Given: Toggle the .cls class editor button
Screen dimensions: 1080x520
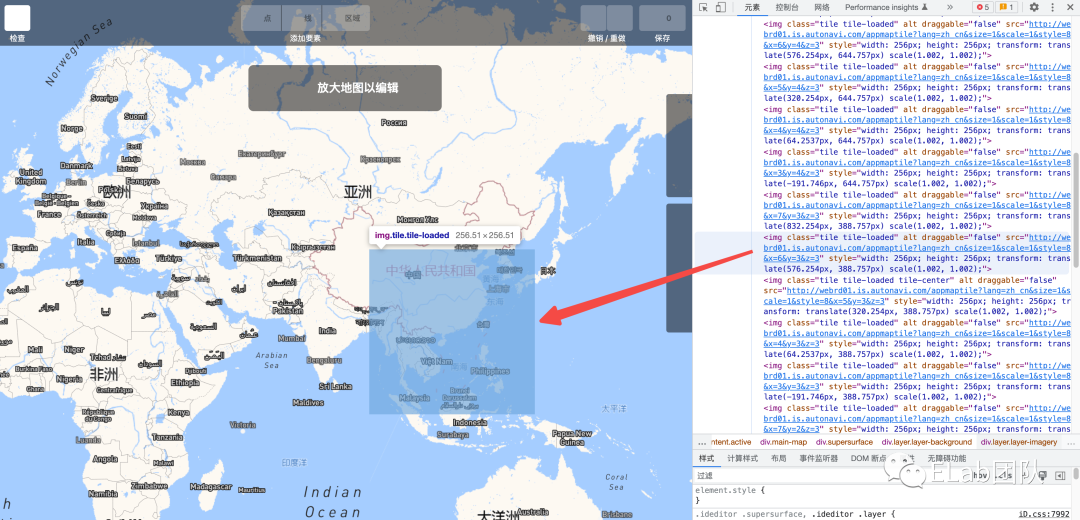Looking at the screenshot, I should tap(1004, 475).
